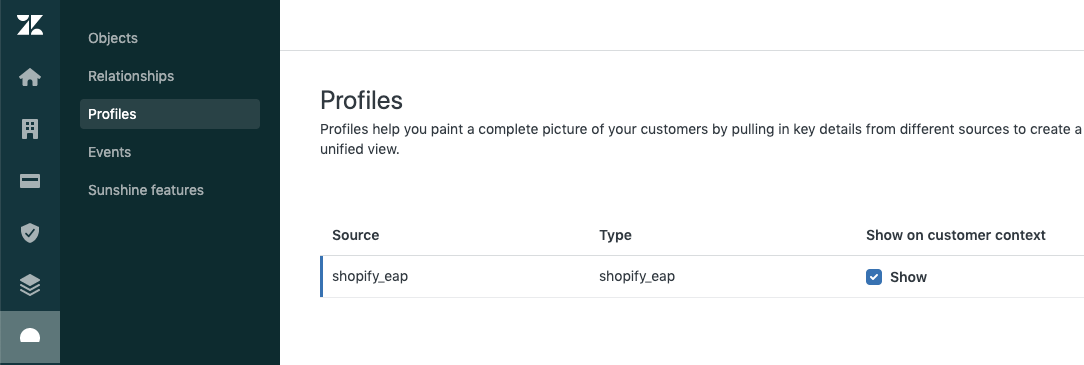Click the Show label next to checkbox
Screen dimensions: 1084x365
click(x=908, y=277)
